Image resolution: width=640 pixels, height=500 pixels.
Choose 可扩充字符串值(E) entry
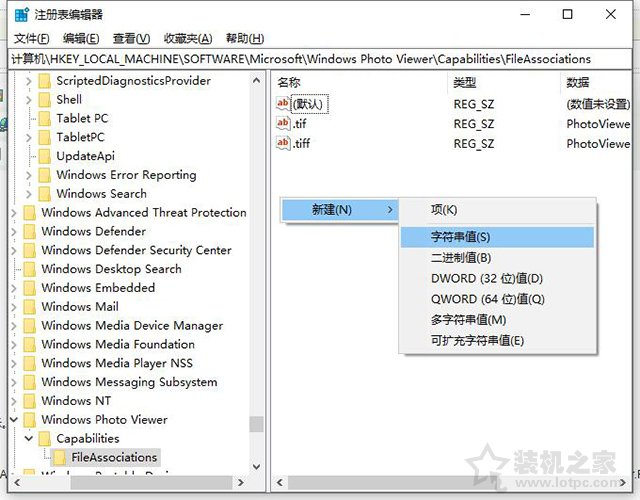(497, 340)
